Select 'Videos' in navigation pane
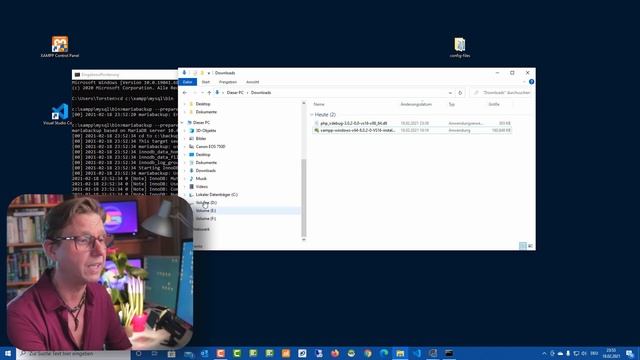This screenshot has height=360, width=640. point(201,187)
